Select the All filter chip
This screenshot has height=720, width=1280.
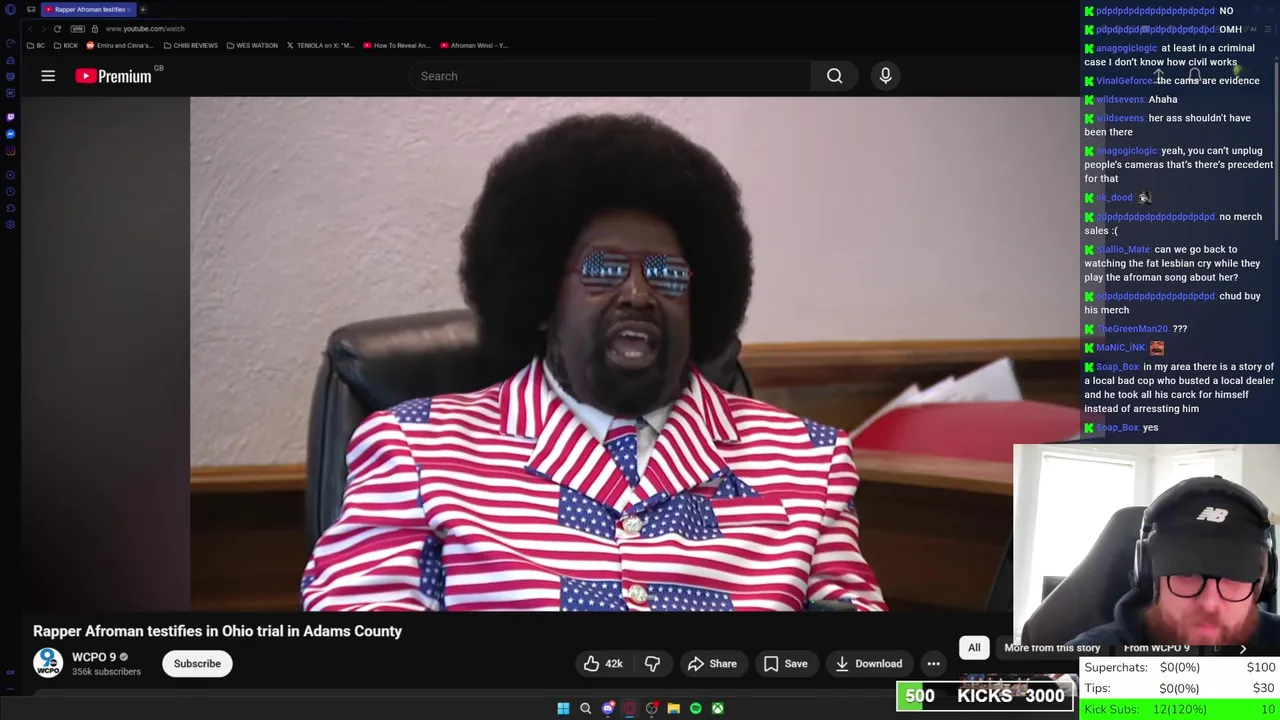pyautogui.click(x=974, y=648)
